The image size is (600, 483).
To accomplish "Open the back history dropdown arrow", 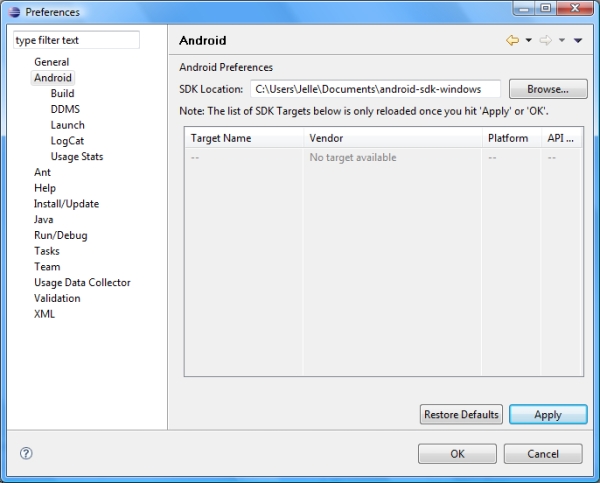I will (528, 41).
